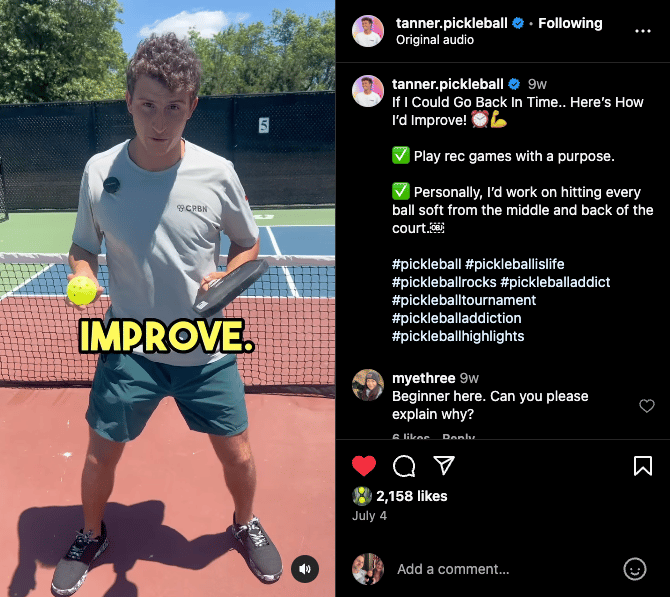Open the comment bubble icon
Screen dimensions: 670x597
[404, 466]
